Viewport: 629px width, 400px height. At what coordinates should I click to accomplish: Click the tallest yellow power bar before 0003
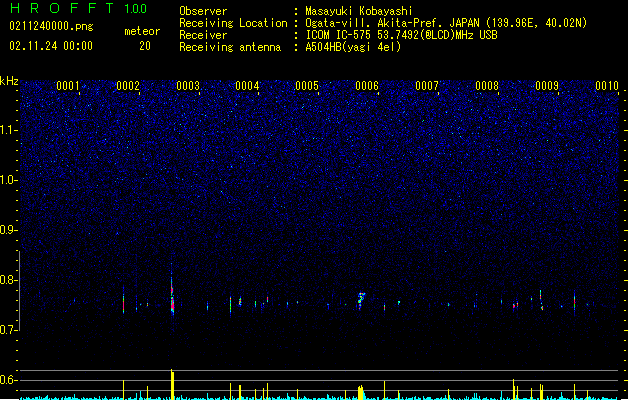[x=172, y=384]
